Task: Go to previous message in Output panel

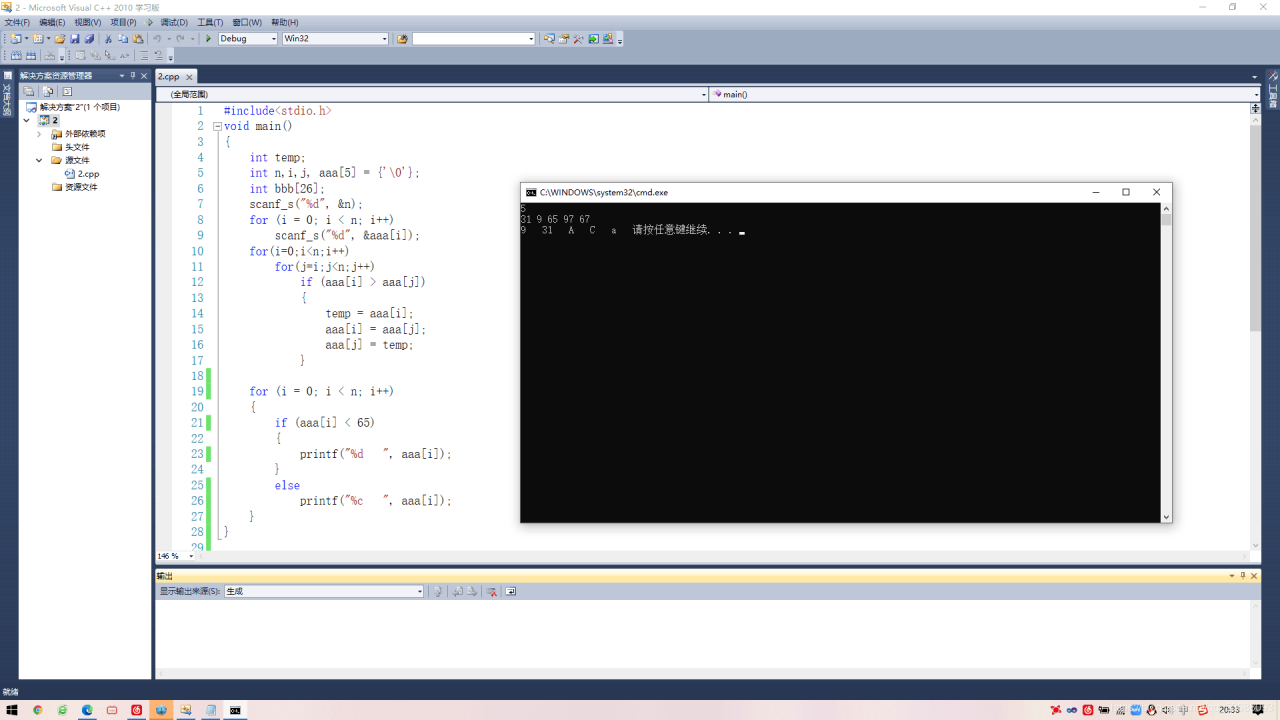Action: 457,591
